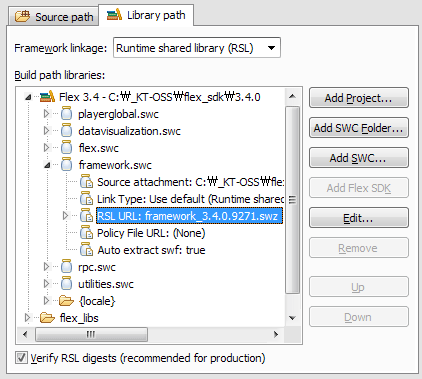Click the RSL URL property icon
The image size is (422, 379).
point(86,216)
